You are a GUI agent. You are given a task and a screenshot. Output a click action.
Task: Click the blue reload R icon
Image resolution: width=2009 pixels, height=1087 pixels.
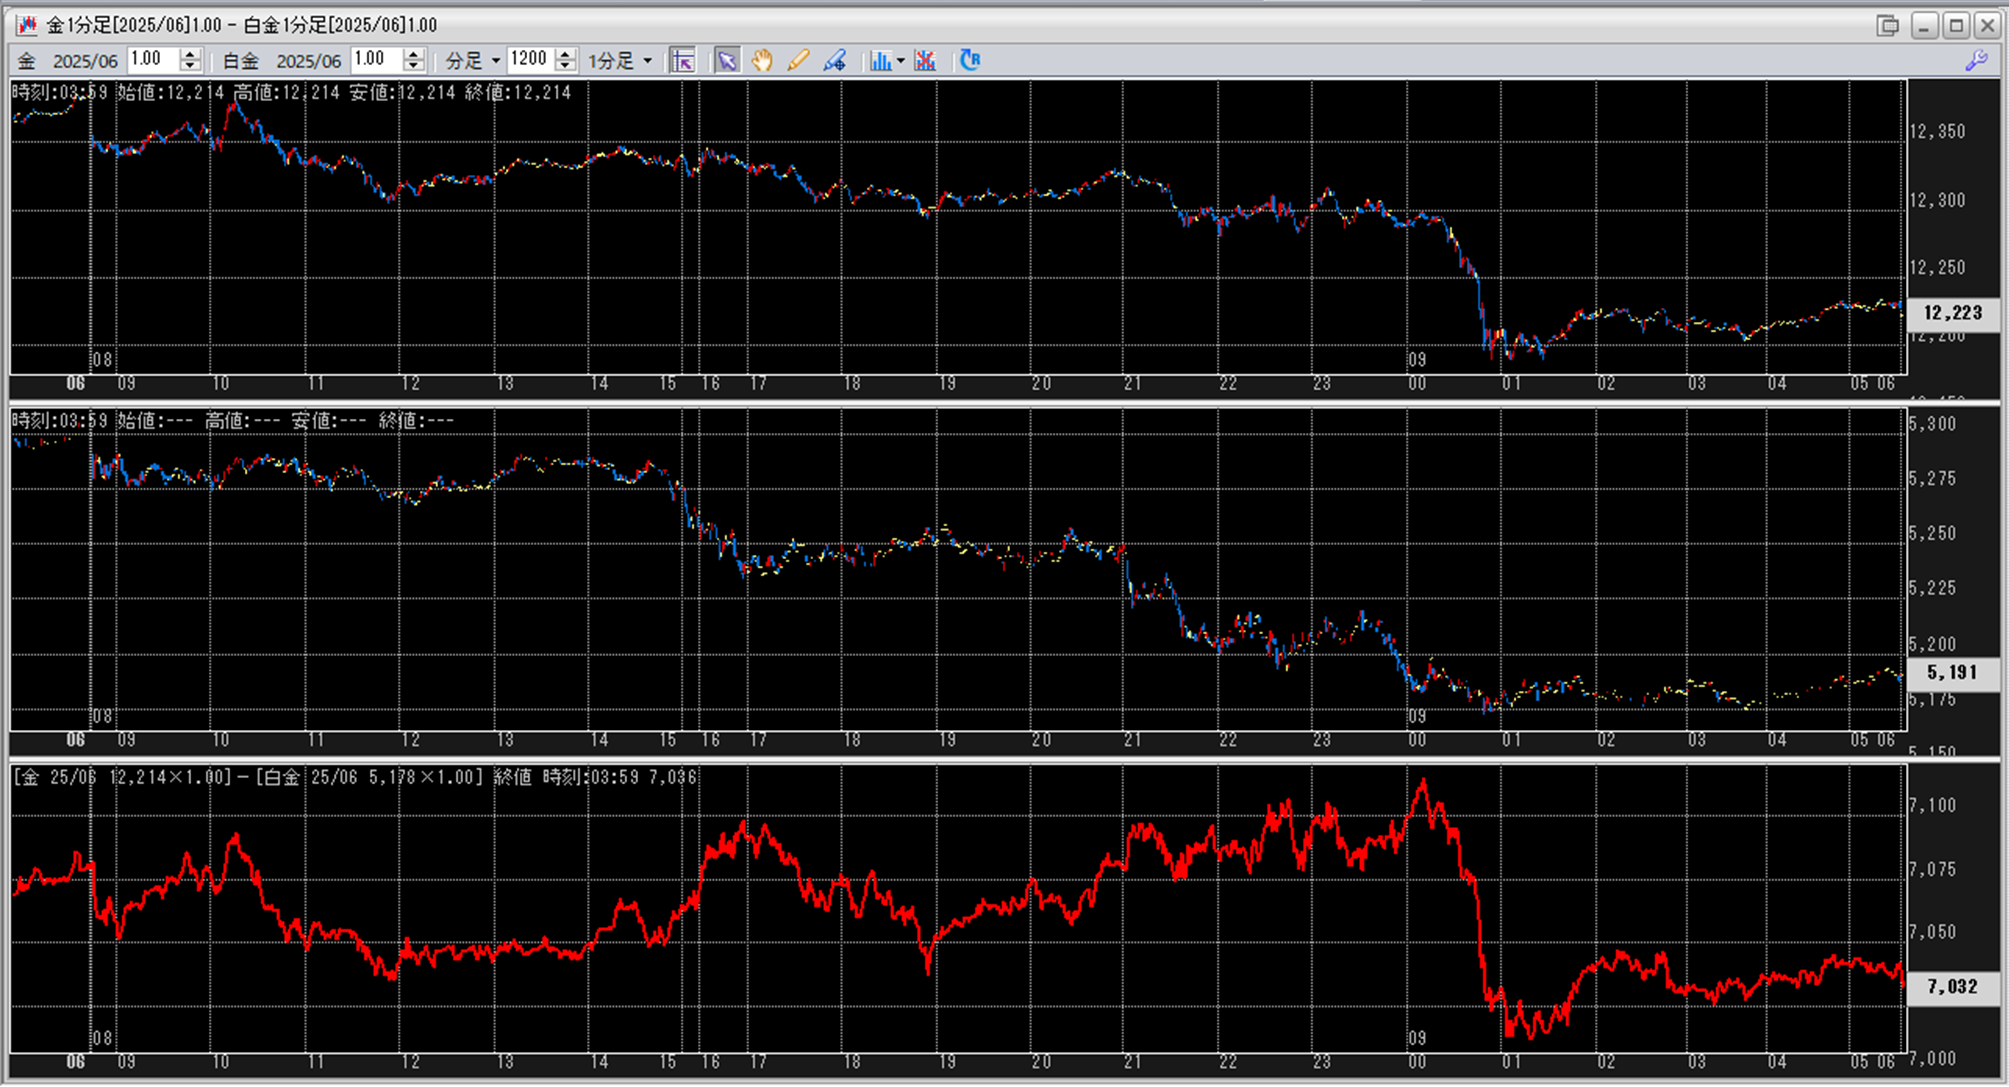pyautogui.click(x=969, y=61)
